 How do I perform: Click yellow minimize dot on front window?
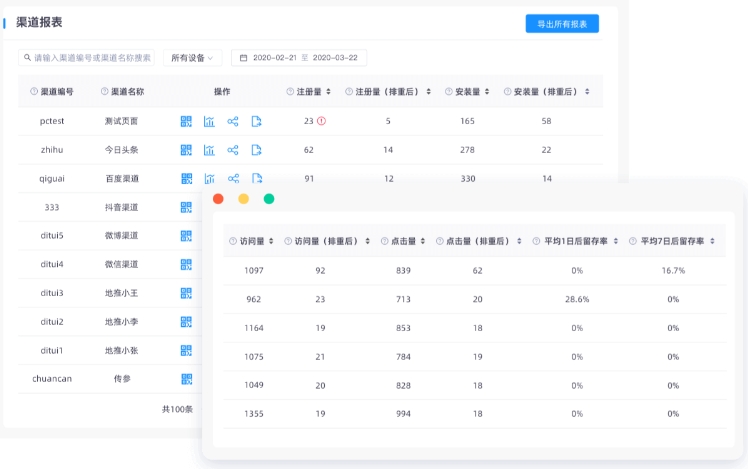pos(243,199)
